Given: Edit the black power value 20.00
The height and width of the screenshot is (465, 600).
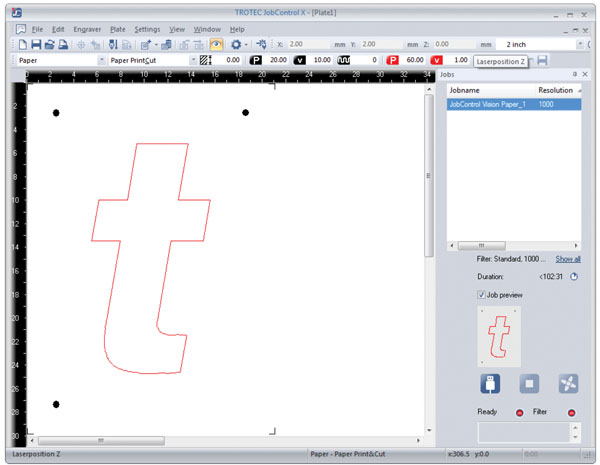Looking at the screenshot, I should coord(275,60).
